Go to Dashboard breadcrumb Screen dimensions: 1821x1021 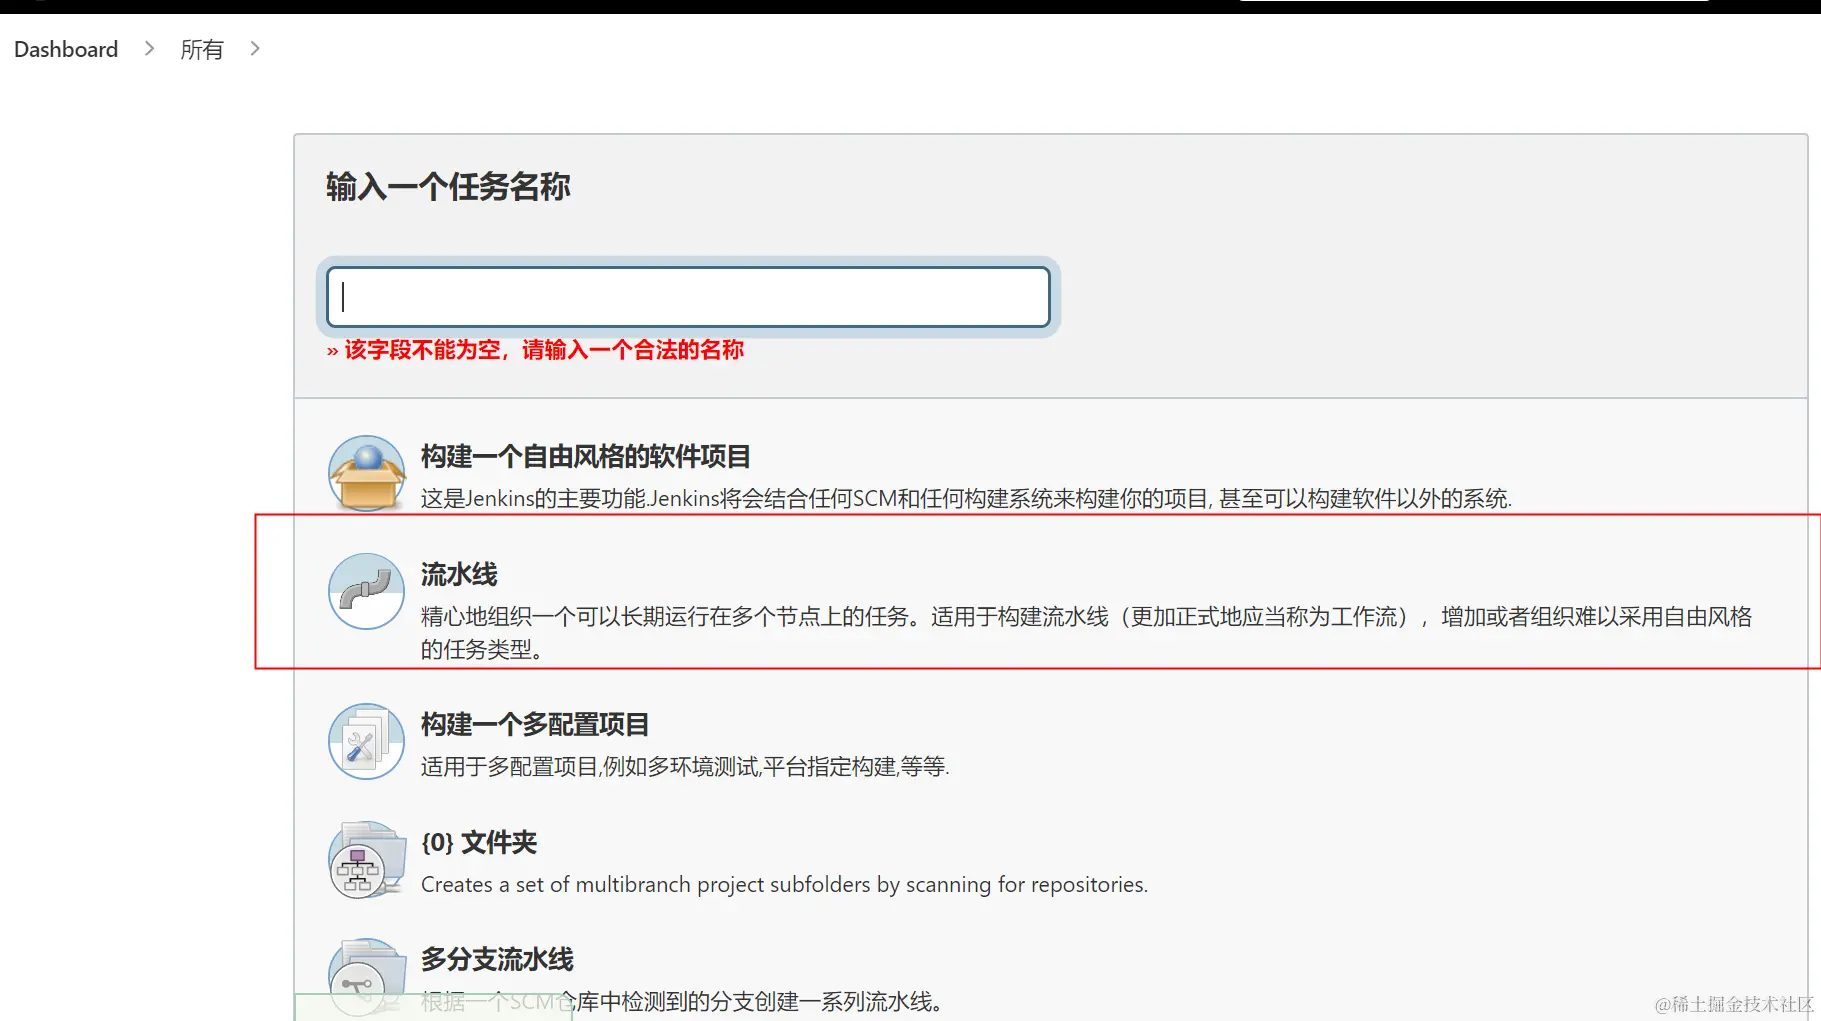(x=66, y=49)
